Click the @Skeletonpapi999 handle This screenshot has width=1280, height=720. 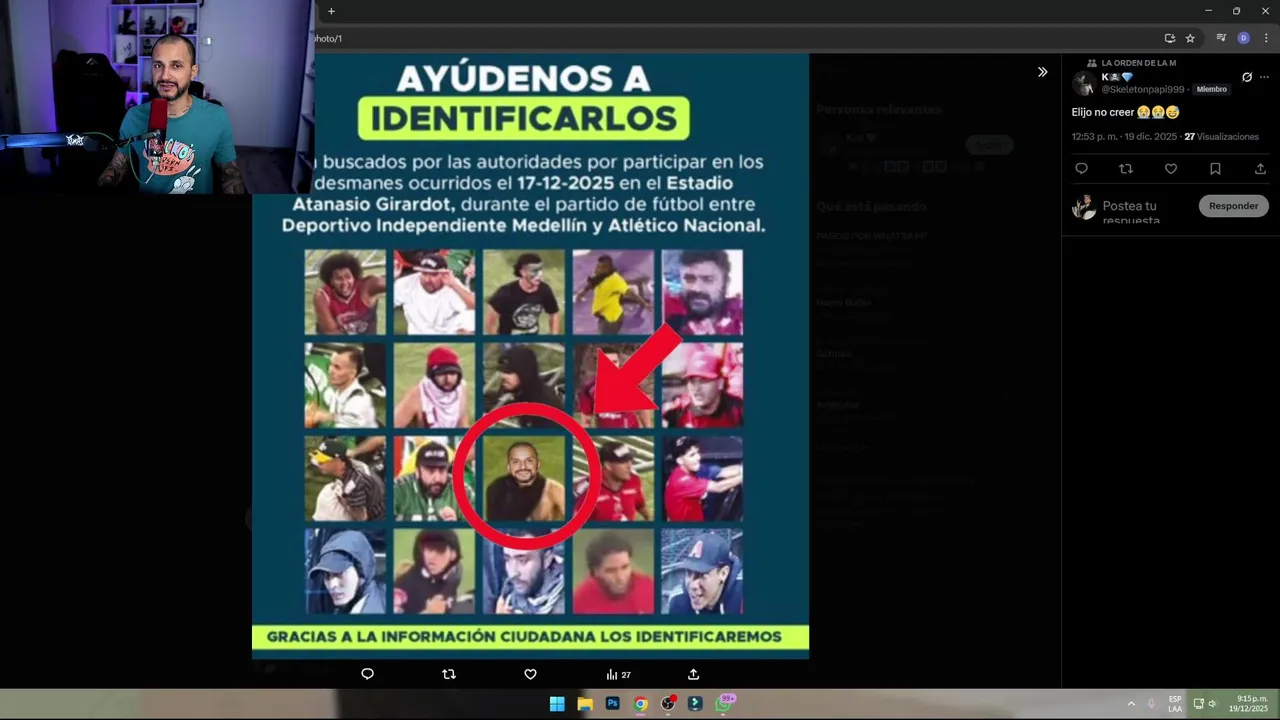(1143, 89)
